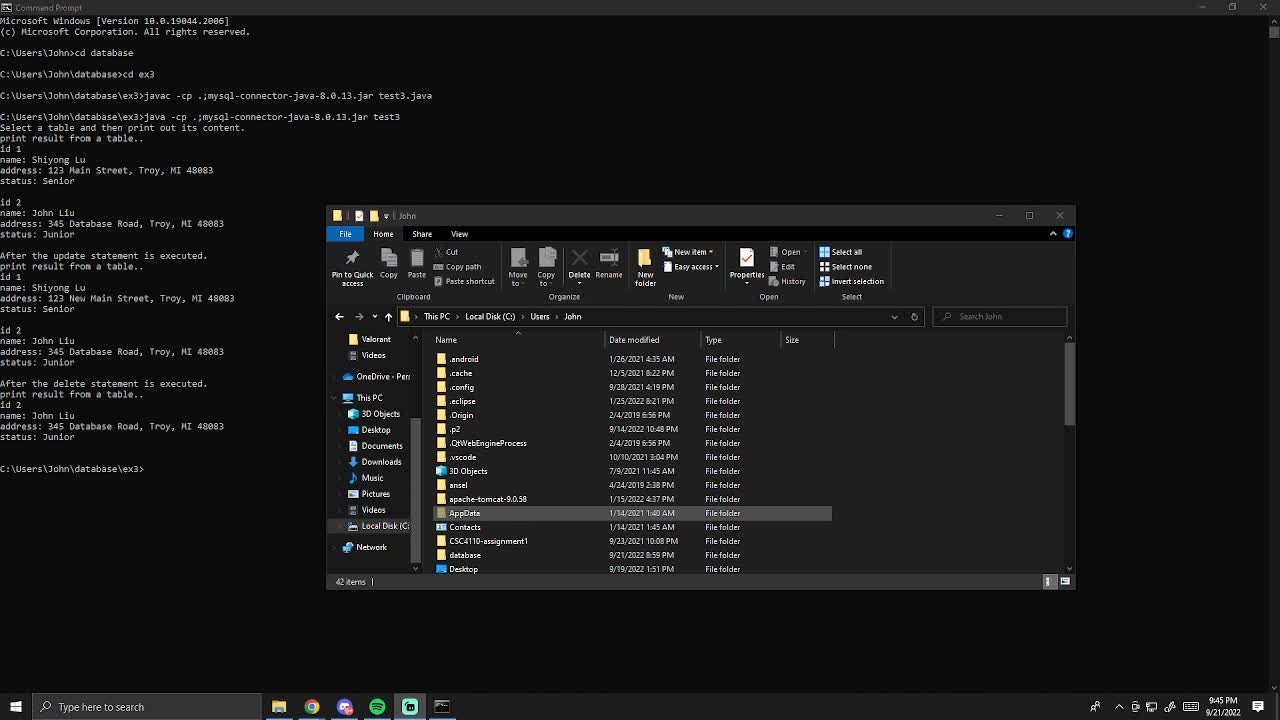Click Local Disk (C:) in the address breadcrumb
The height and width of the screenshot is (720, 1280).
click(x=490, y=317)
